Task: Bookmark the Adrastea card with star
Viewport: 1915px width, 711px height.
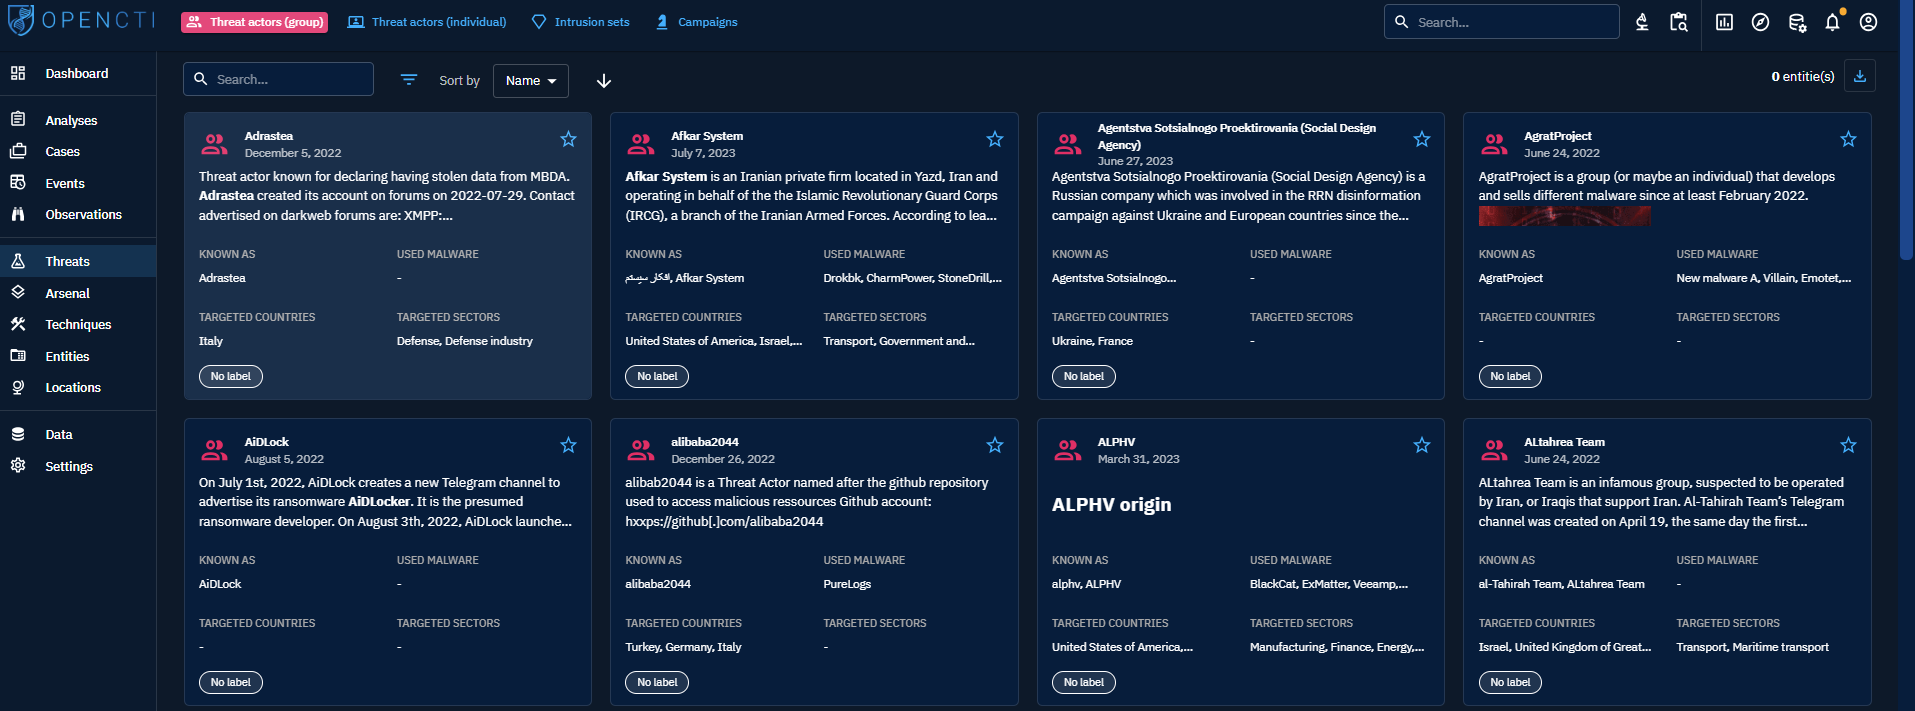Action: (x=568, y=139)
